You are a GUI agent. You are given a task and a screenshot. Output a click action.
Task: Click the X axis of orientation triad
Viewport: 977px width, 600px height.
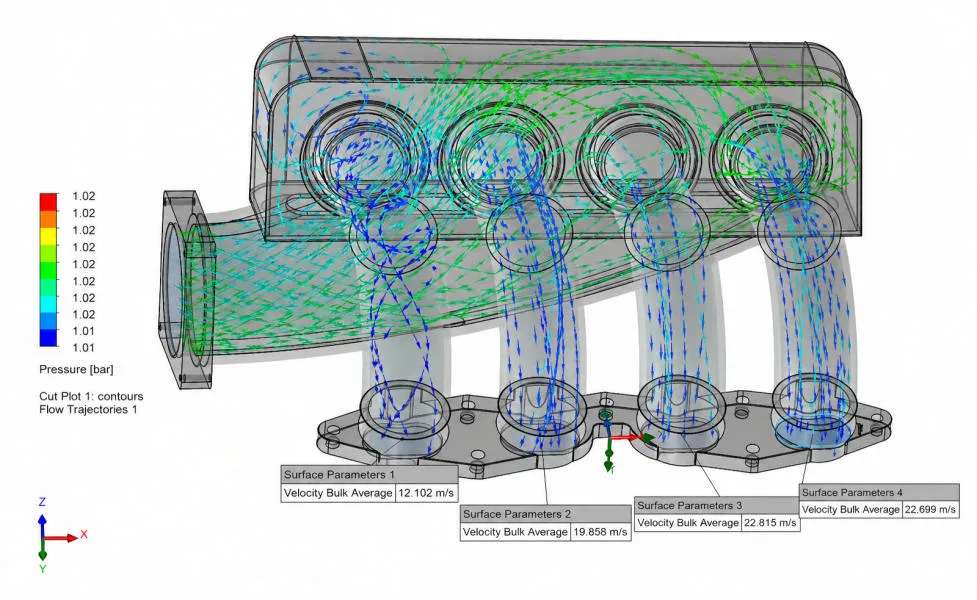[x=65, y=536]
